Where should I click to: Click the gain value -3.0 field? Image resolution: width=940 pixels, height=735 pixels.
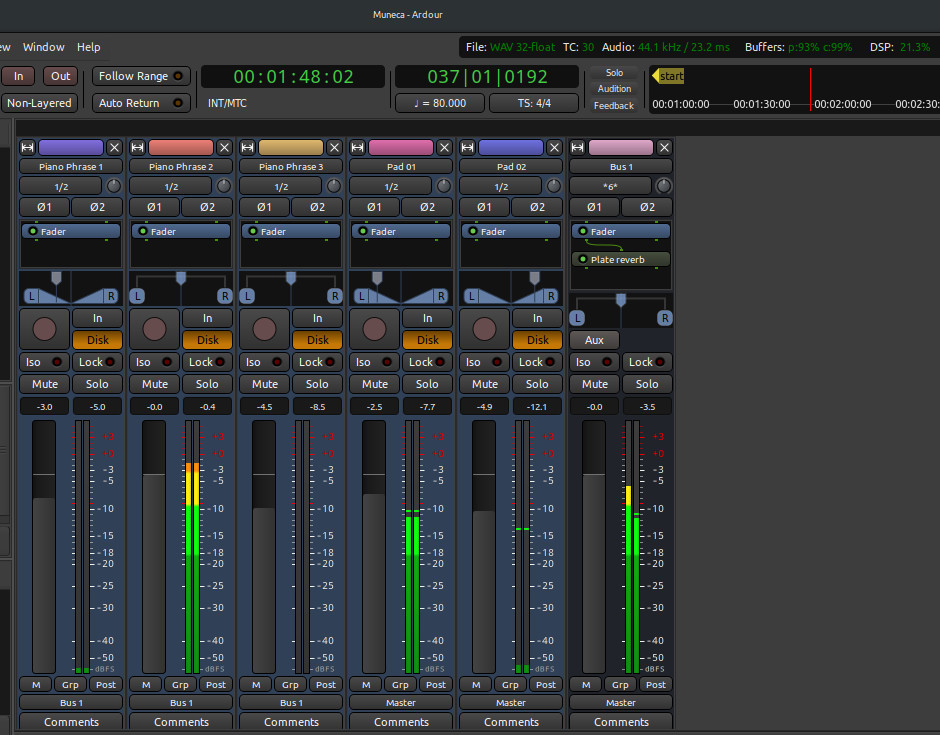pos(45,406)
